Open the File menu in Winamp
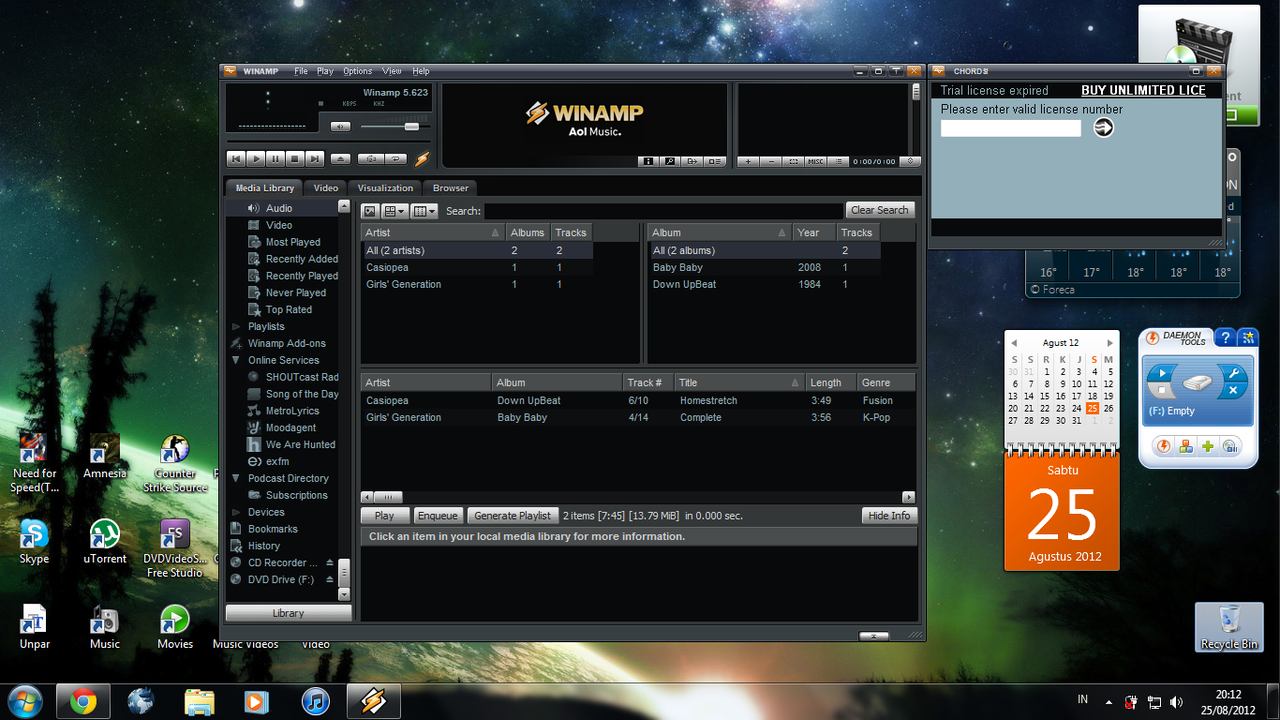Image resolution: width=1280 pixels, height=720 pixels. point(301,71)
